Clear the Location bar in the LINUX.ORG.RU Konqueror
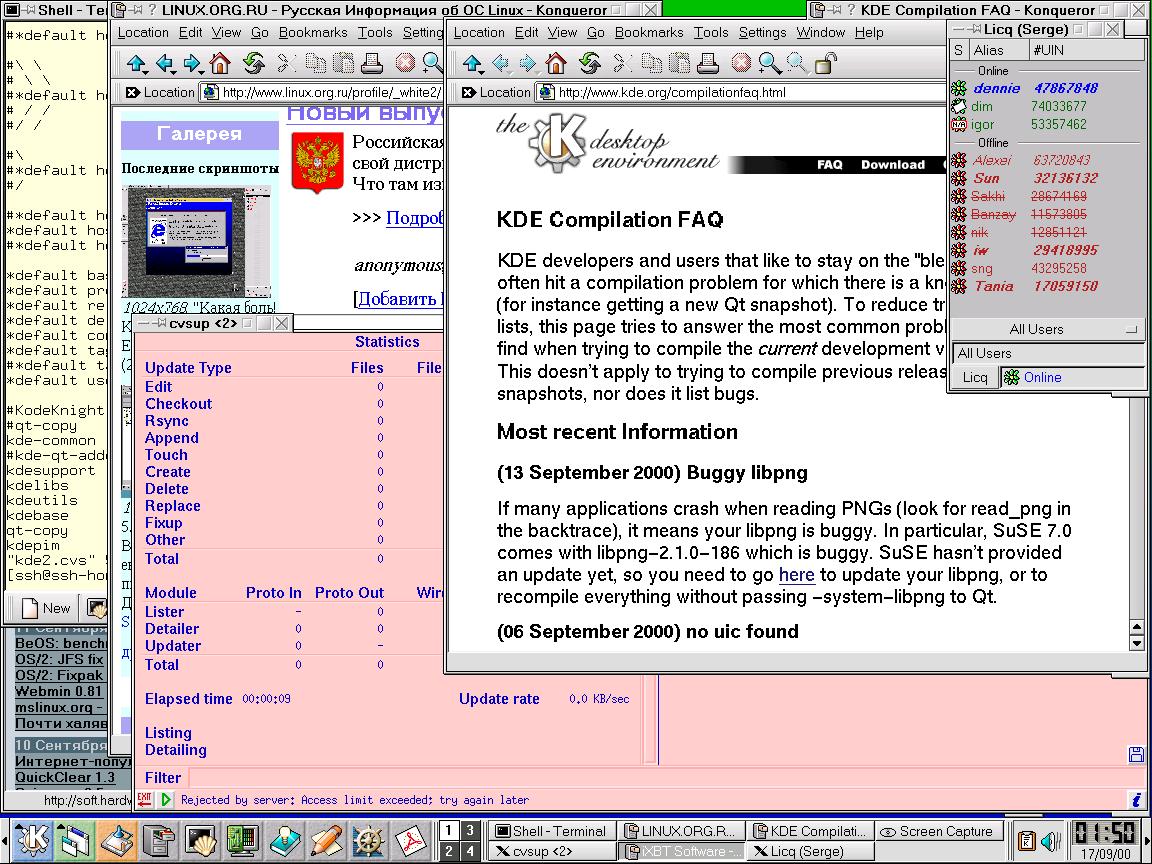This screenshot has width=1152, height=864. (132, 93)
